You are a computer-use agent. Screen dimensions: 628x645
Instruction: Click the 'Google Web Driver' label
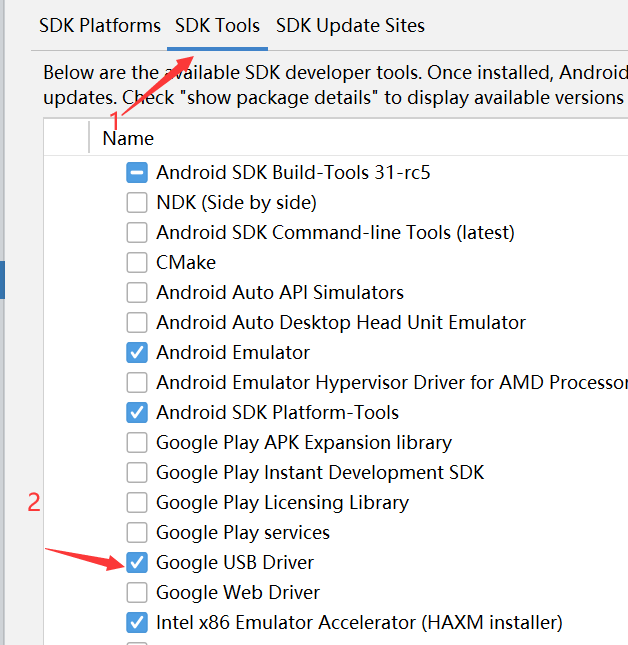[238, 593]
